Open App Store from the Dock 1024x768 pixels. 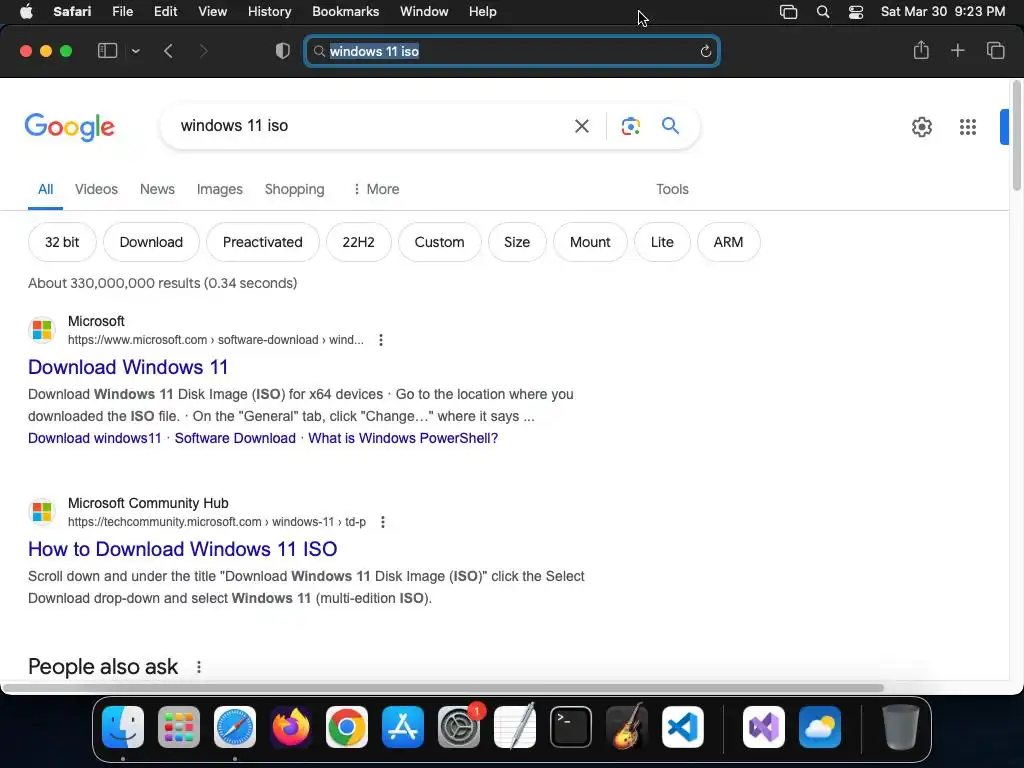coord(403,727)
